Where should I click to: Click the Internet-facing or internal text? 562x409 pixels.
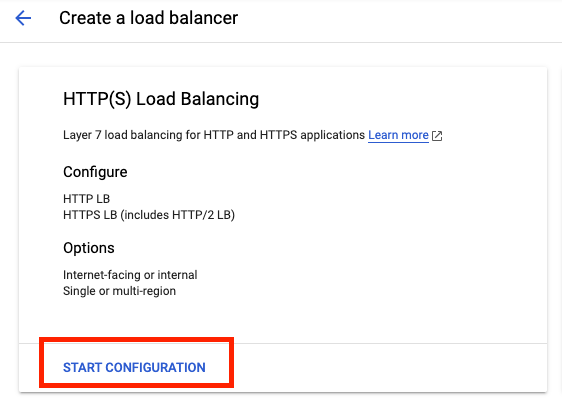130,275
